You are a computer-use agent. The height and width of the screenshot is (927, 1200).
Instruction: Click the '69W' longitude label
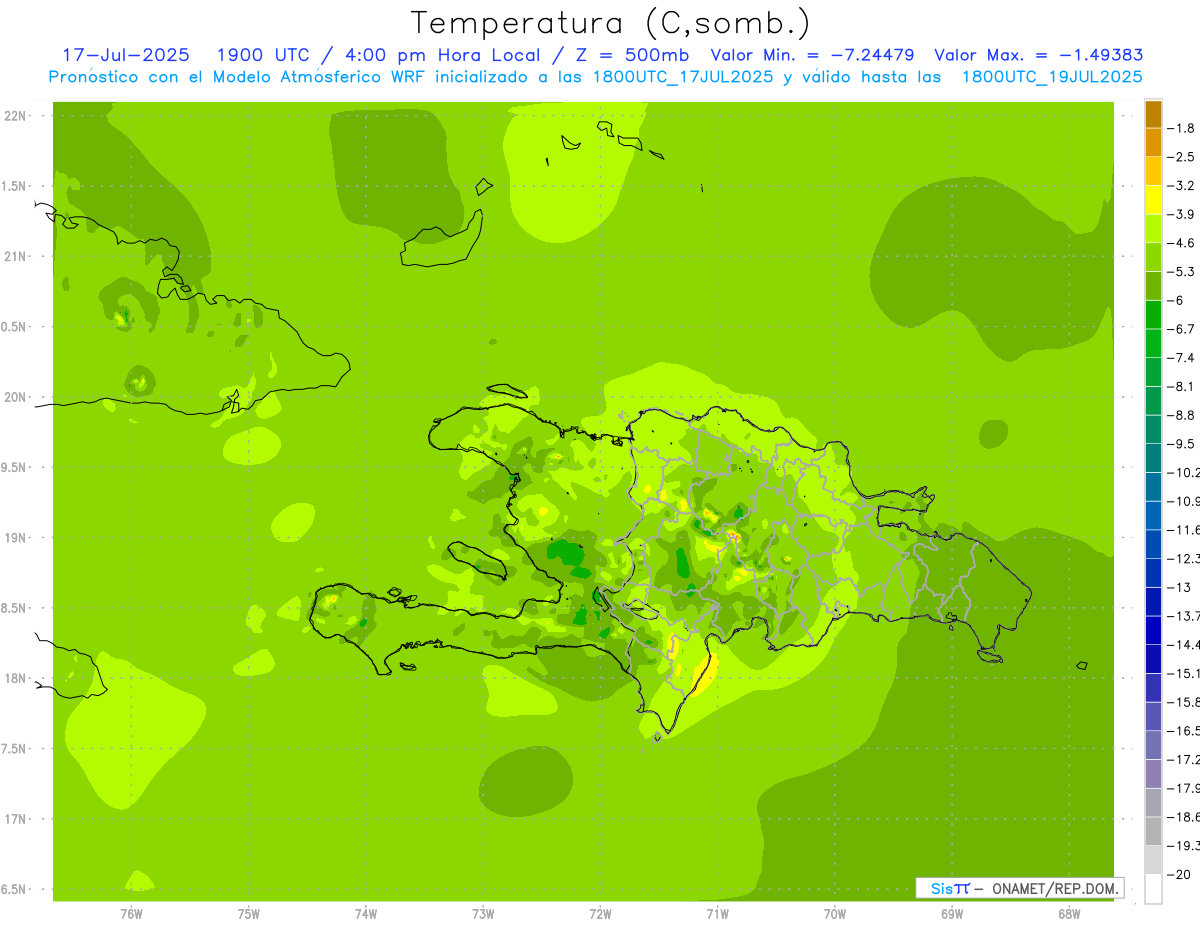(952, 915)
